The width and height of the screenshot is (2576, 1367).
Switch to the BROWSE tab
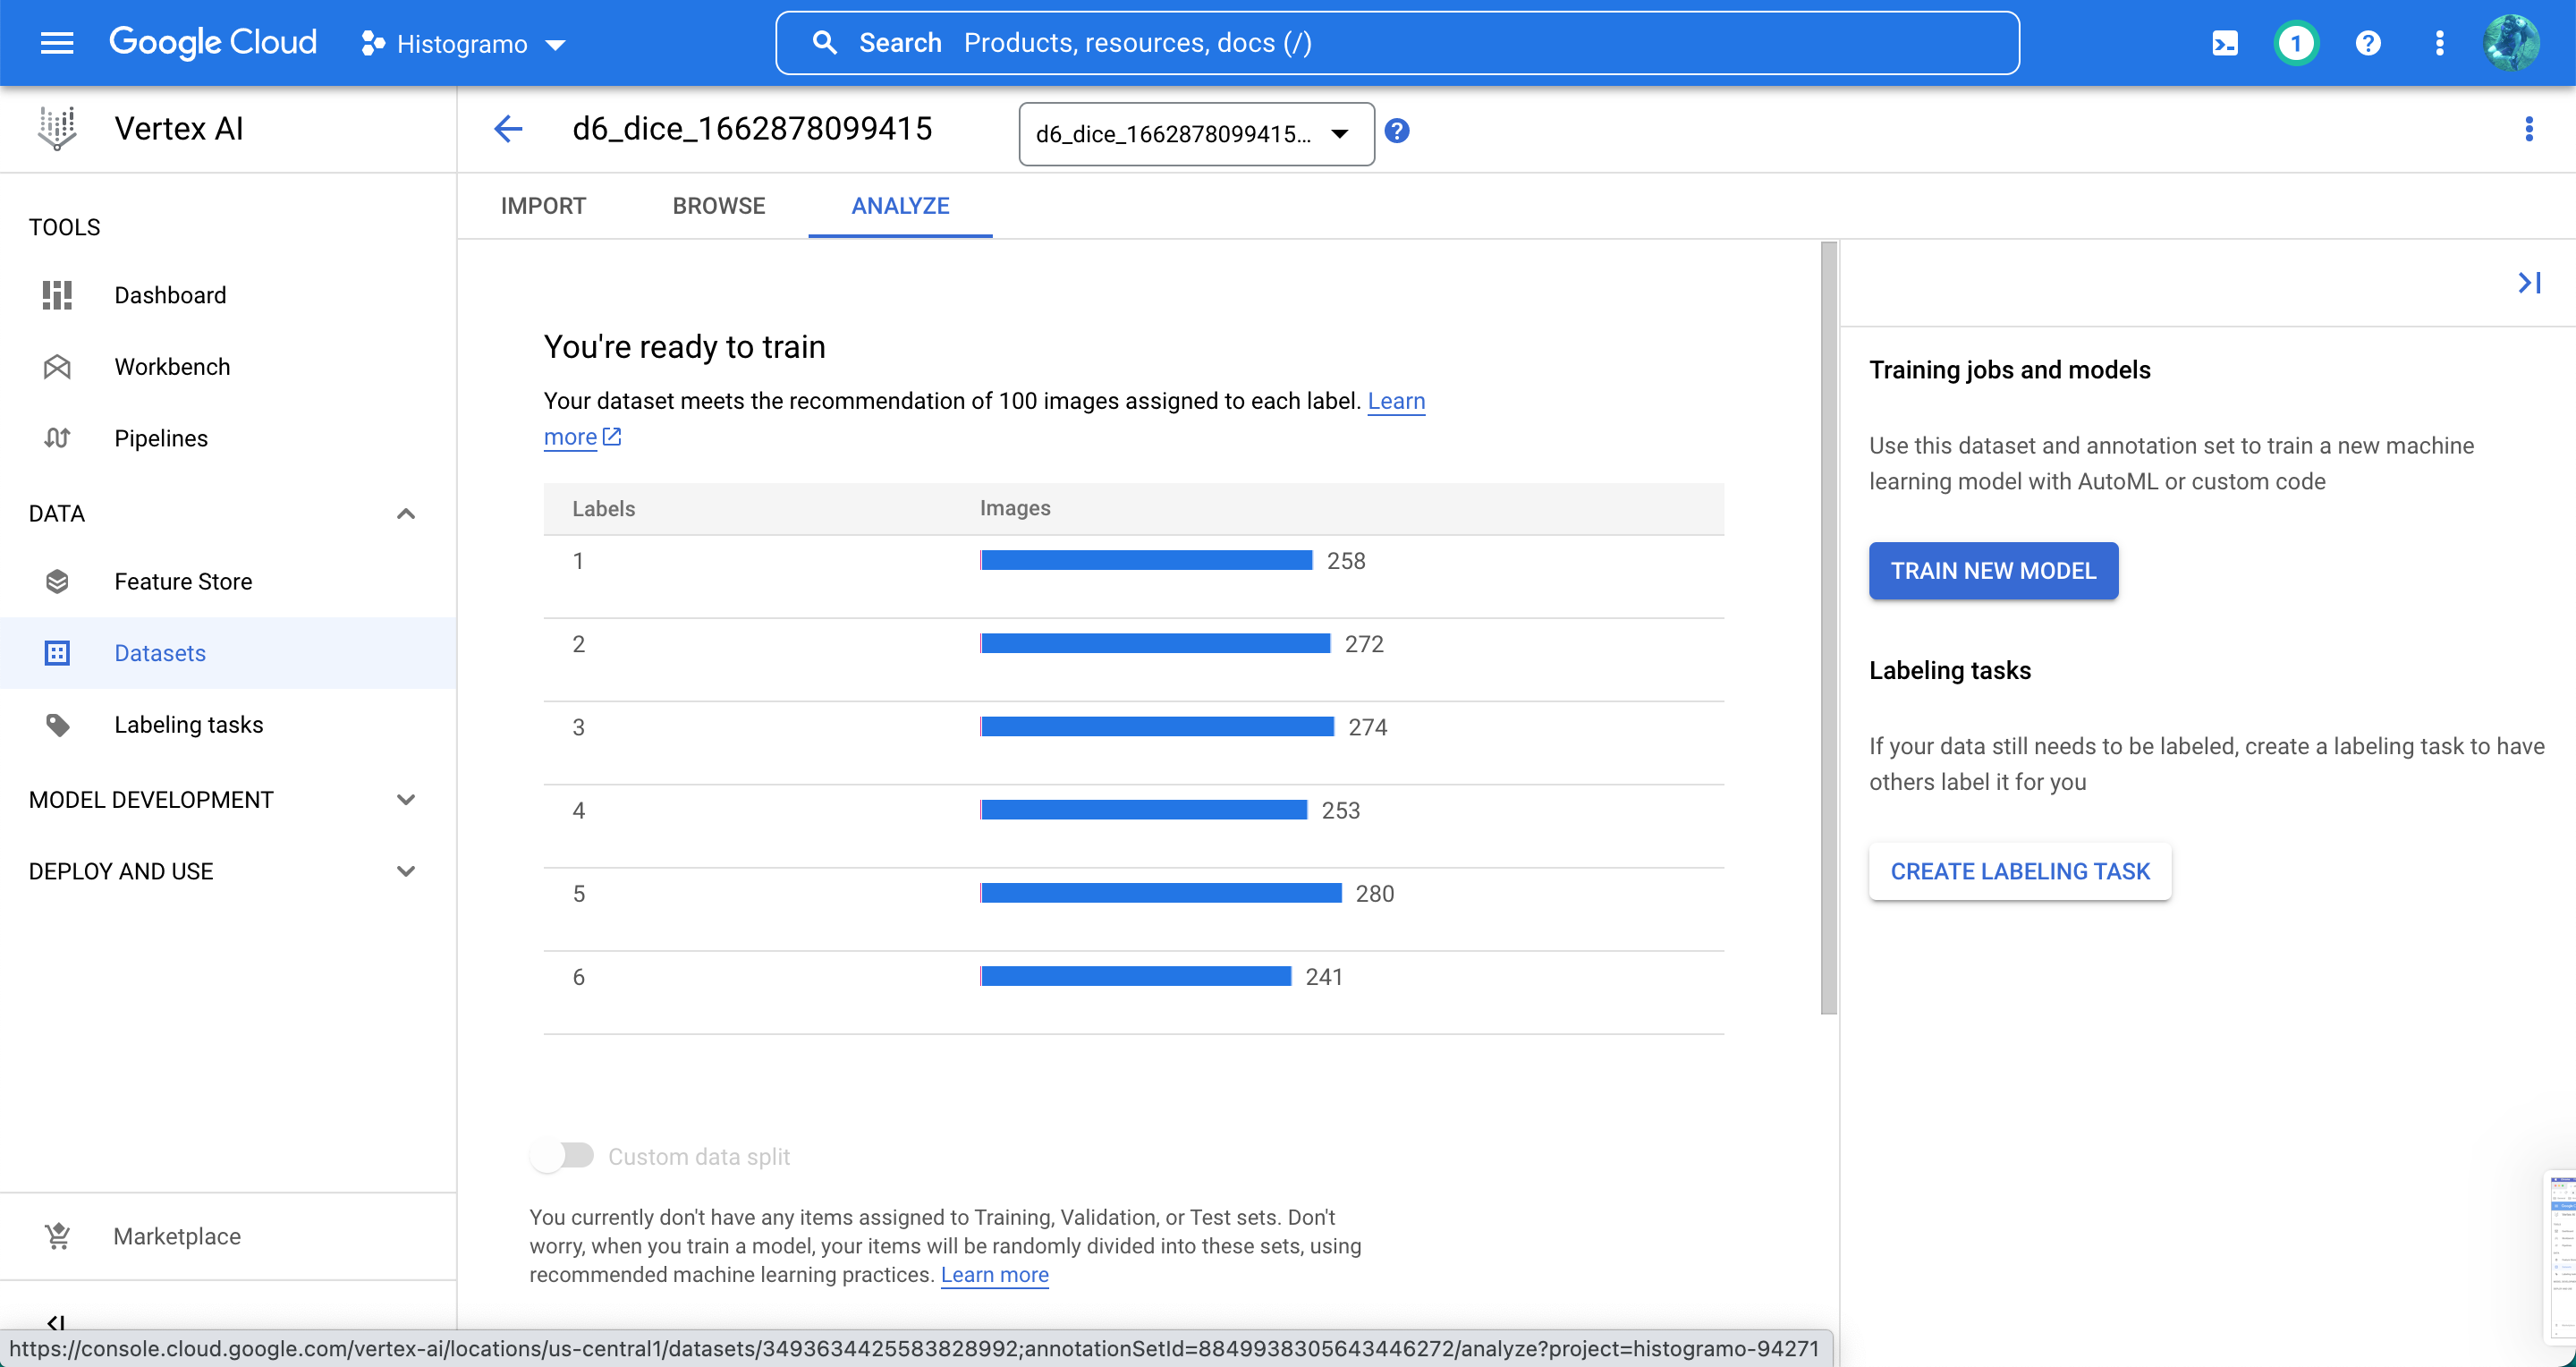717,205
